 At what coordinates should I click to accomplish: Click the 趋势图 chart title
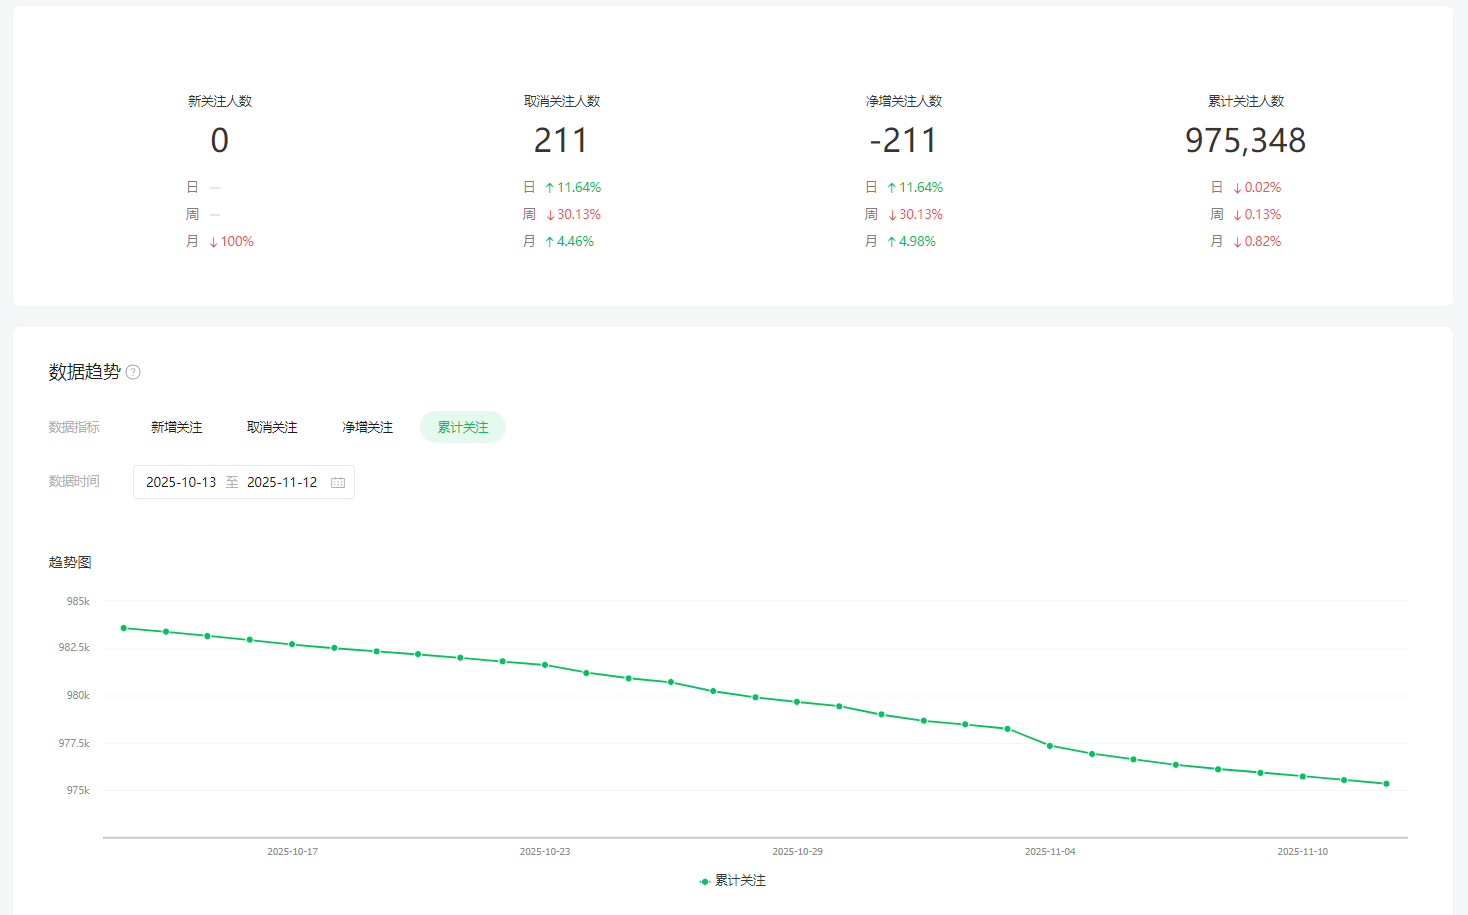(x=70, y=562)
